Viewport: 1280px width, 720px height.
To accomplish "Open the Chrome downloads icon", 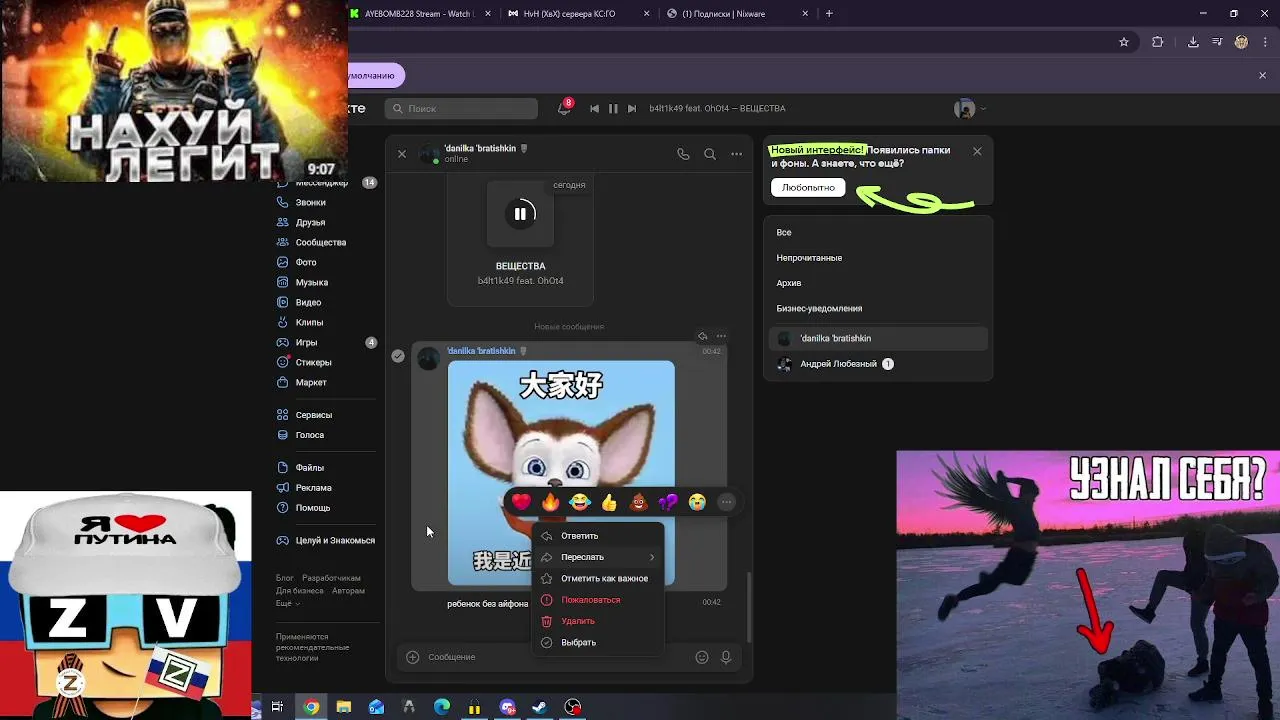I will point(1193,42).
